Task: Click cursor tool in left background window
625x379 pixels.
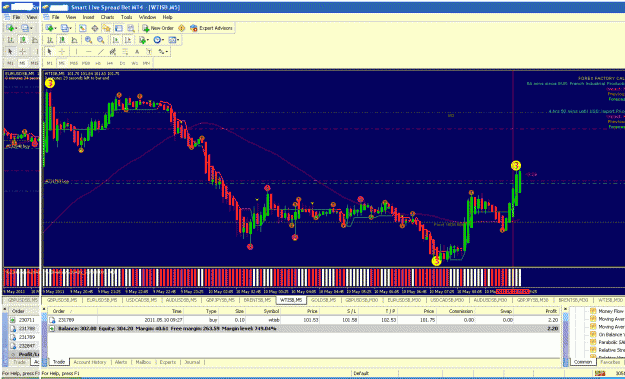Action: tap(10, 51)
